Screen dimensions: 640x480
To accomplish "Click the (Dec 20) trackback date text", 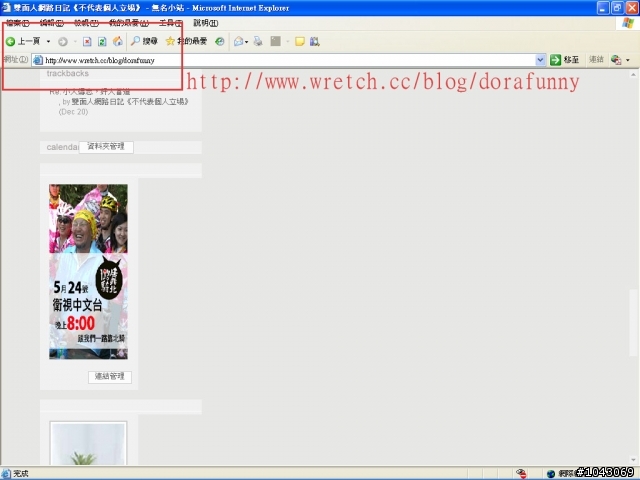I will [73, 112].
